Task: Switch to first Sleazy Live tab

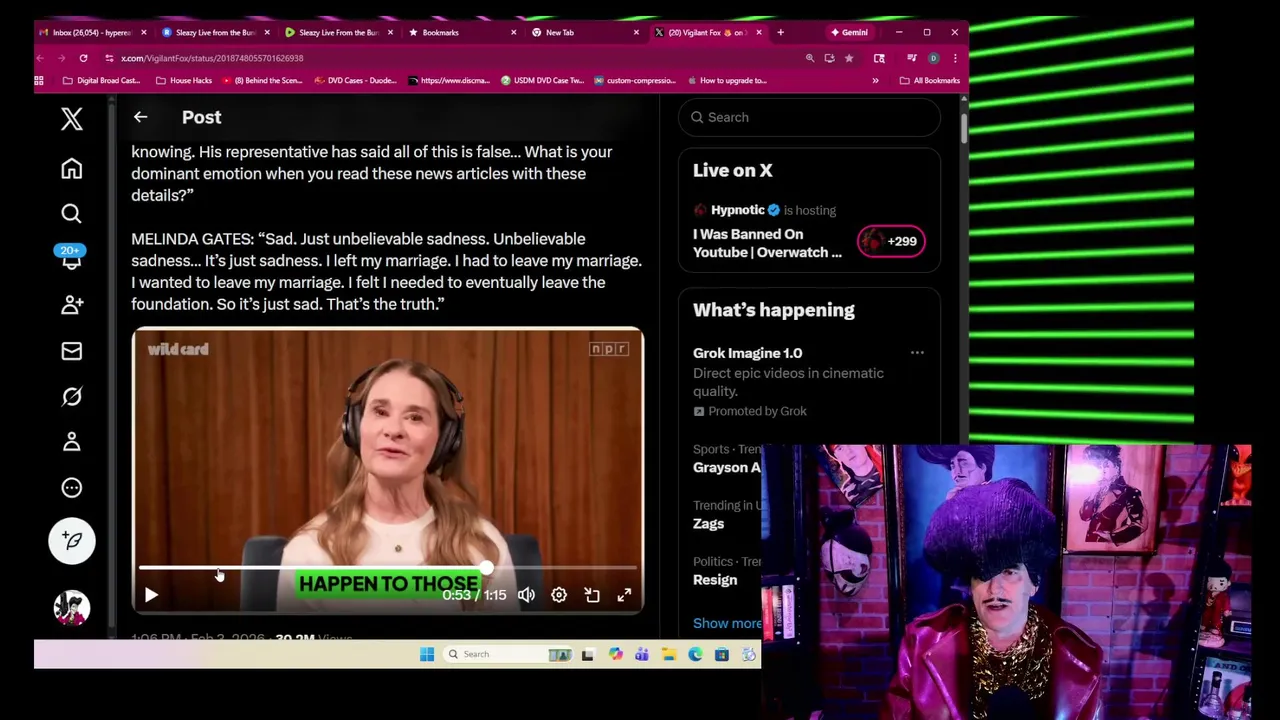Action: pos(216,32)
